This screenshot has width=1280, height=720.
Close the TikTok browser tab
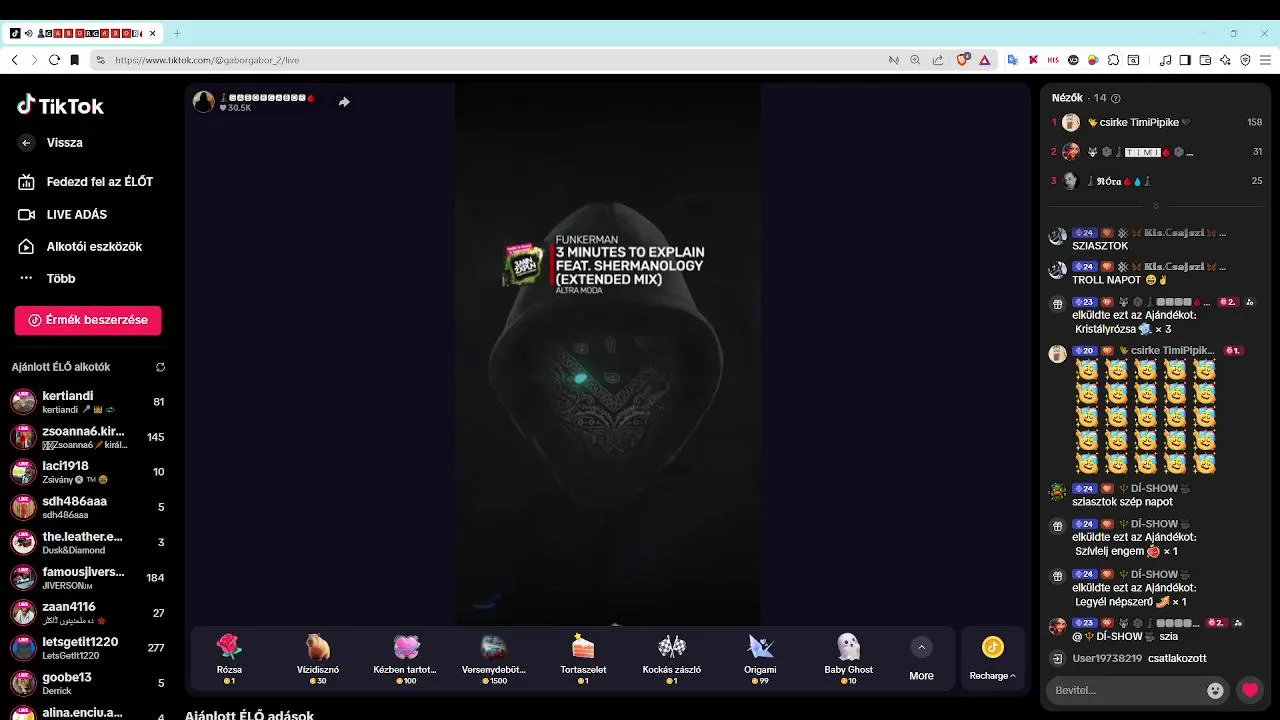point(152,33)
